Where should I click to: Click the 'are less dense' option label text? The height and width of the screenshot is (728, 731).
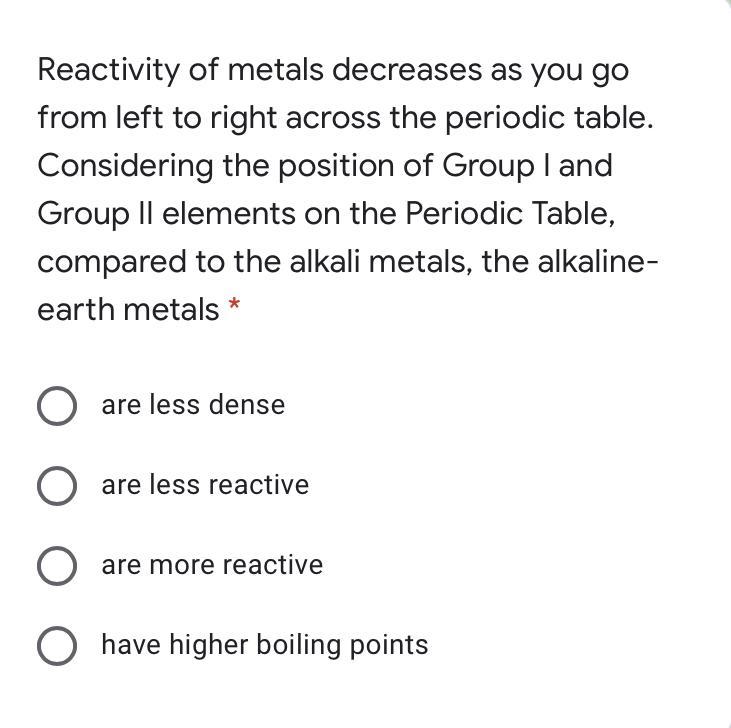193,404
